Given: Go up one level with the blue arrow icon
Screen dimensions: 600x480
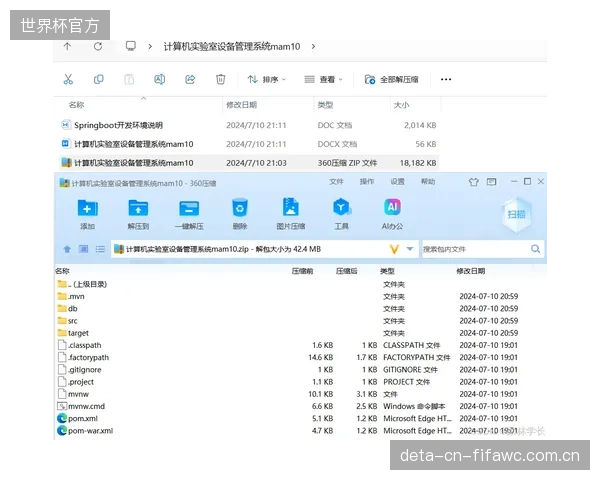Looking at the screenshot, I should (67, 249).
